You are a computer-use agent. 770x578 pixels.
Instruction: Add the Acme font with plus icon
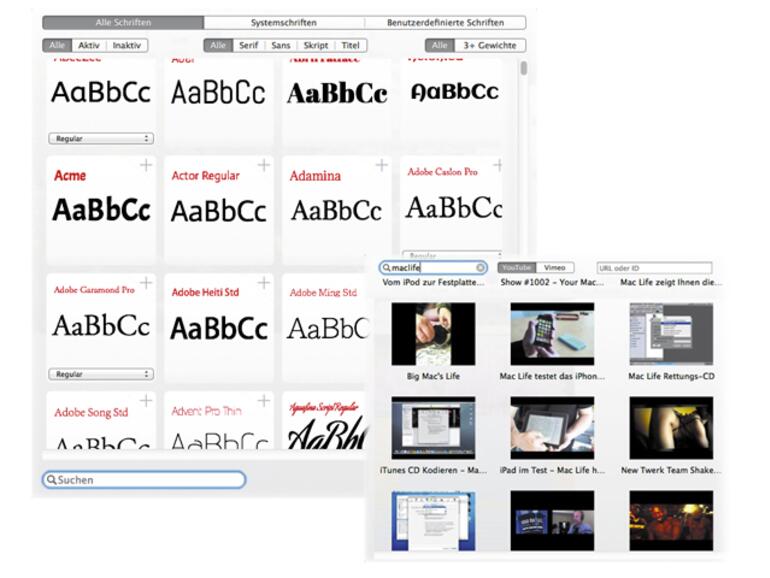coord(146,165)
